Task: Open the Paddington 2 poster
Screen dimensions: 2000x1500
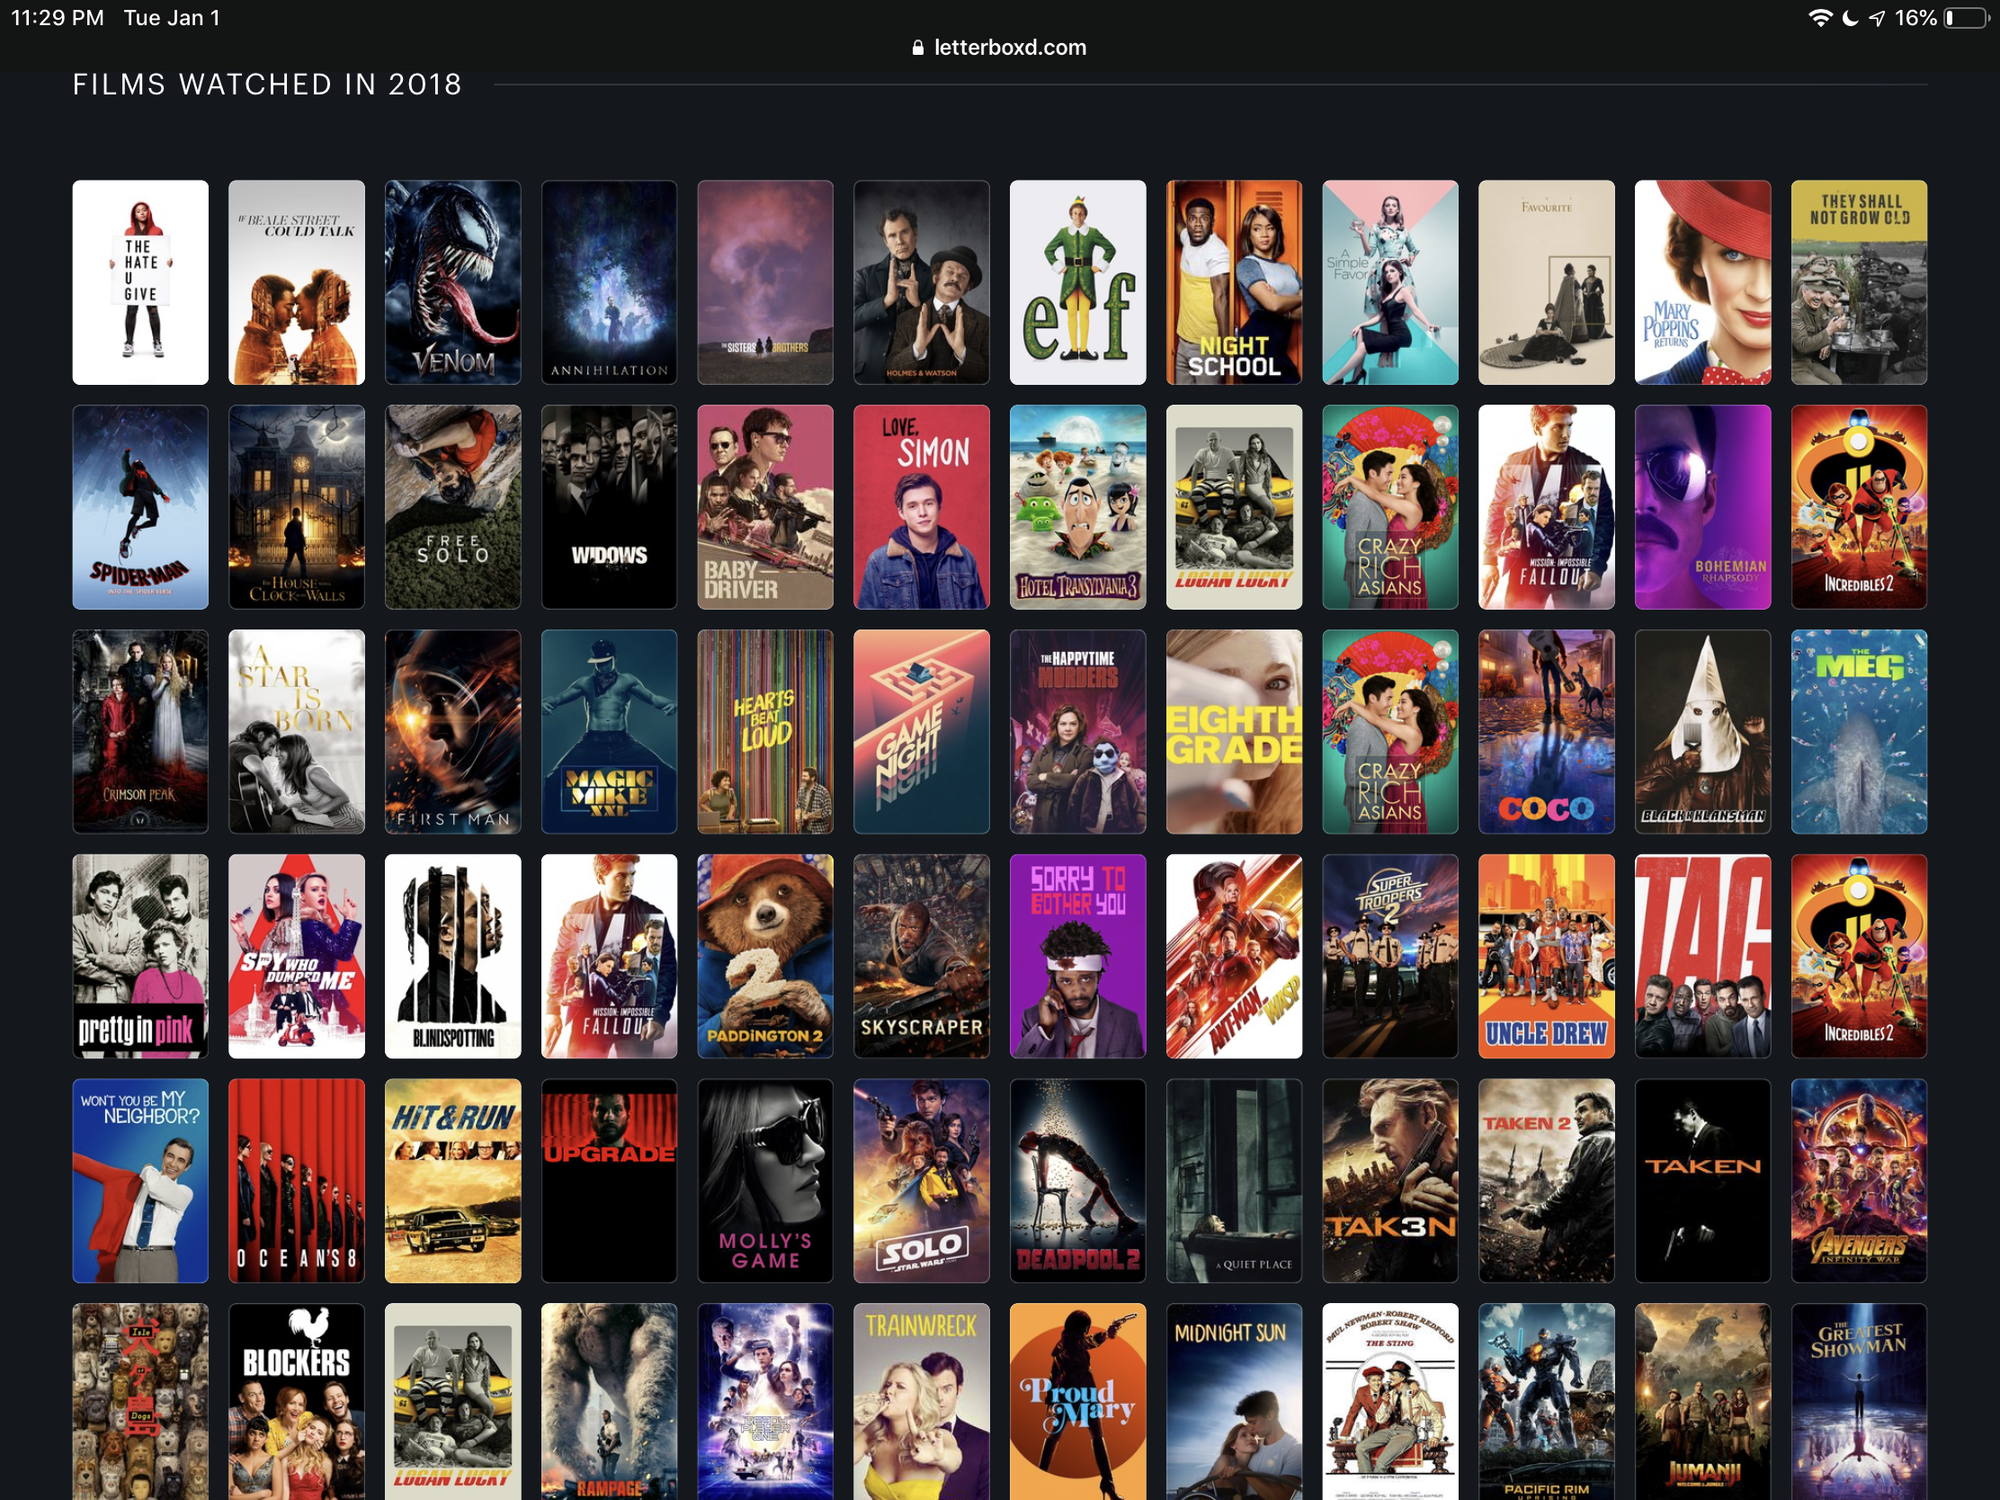Action: pos(765,956)
